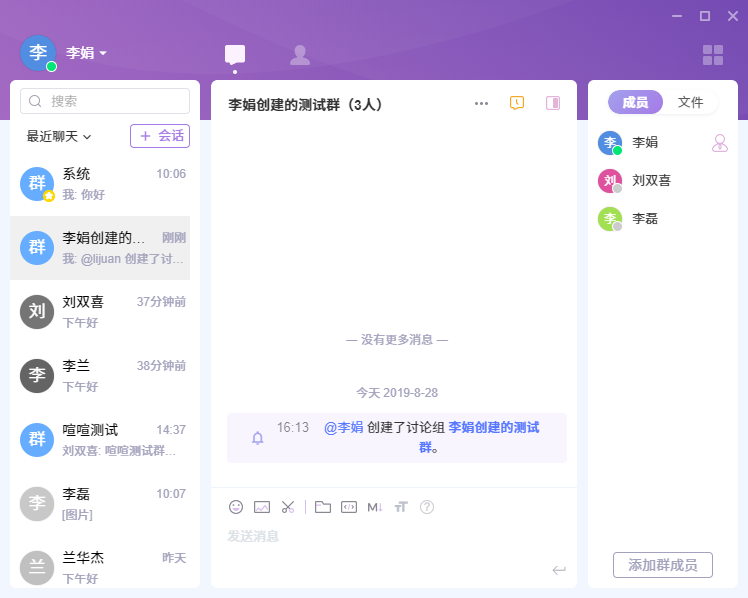Click the font size icon
The height and width of the screenshot is (598, 748).
coord(401,507)
